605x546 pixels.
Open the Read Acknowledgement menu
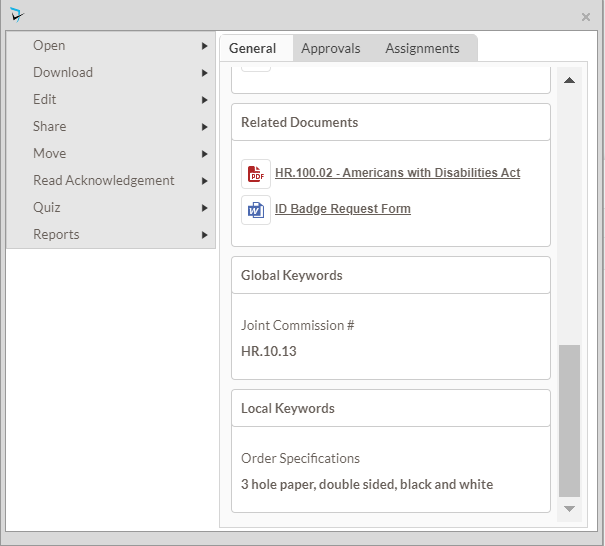click(x=104, y=181)
